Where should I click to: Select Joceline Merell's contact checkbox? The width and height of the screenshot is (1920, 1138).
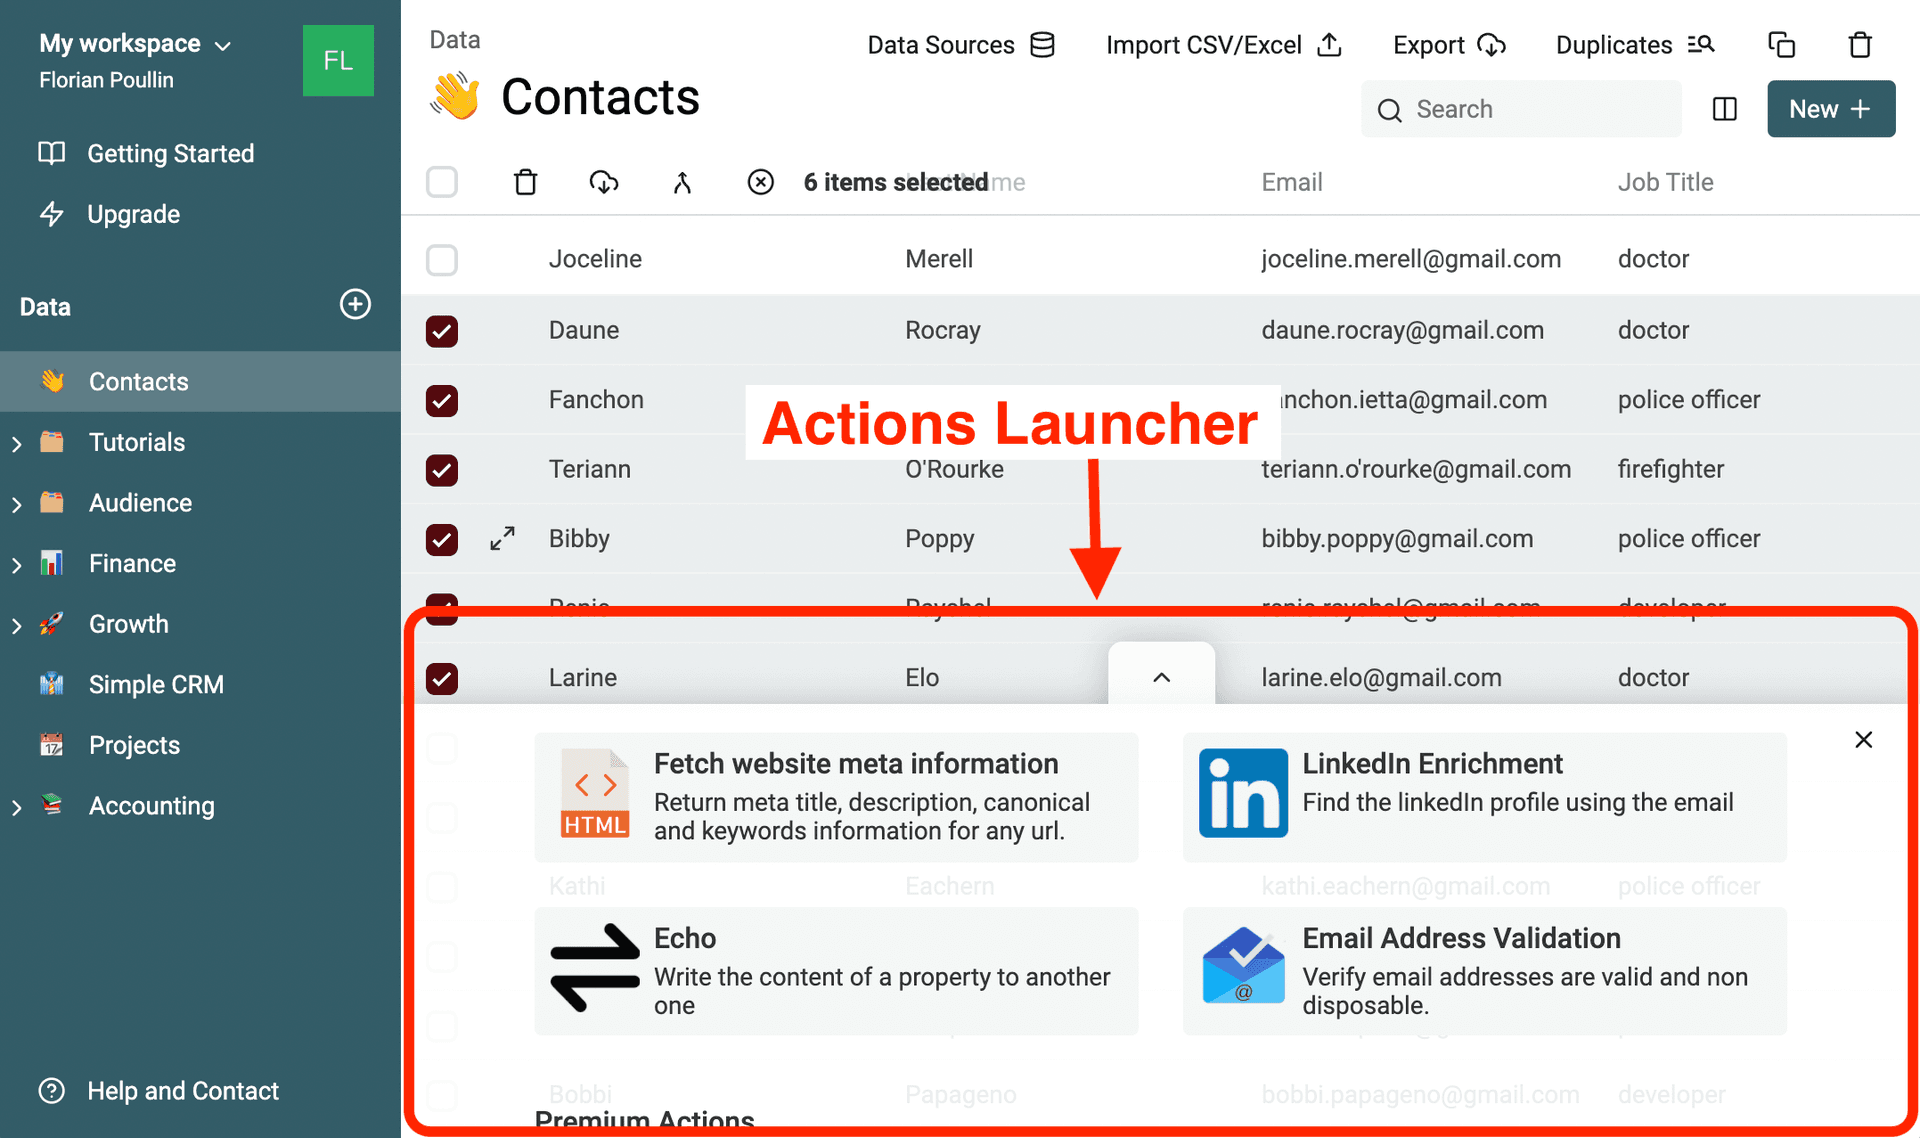[441, 259]
